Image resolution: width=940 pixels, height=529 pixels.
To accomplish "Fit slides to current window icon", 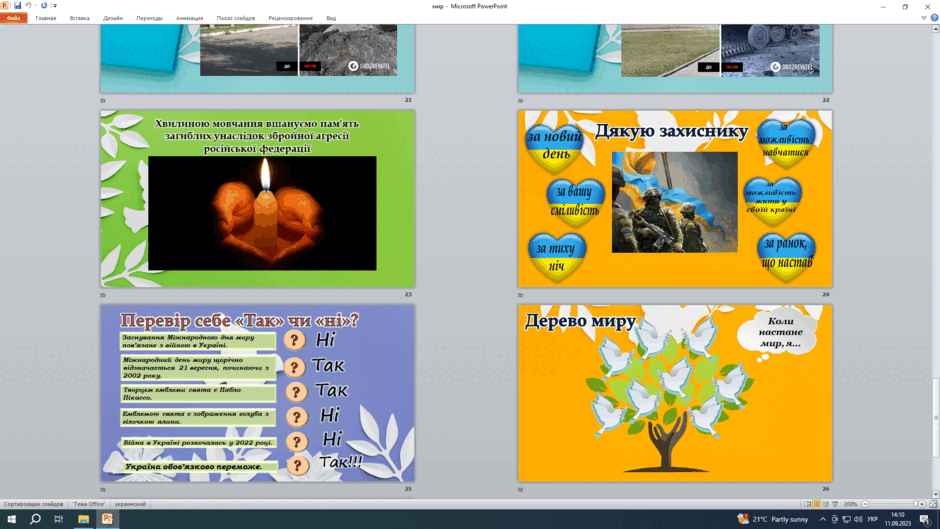I will 933,504.
